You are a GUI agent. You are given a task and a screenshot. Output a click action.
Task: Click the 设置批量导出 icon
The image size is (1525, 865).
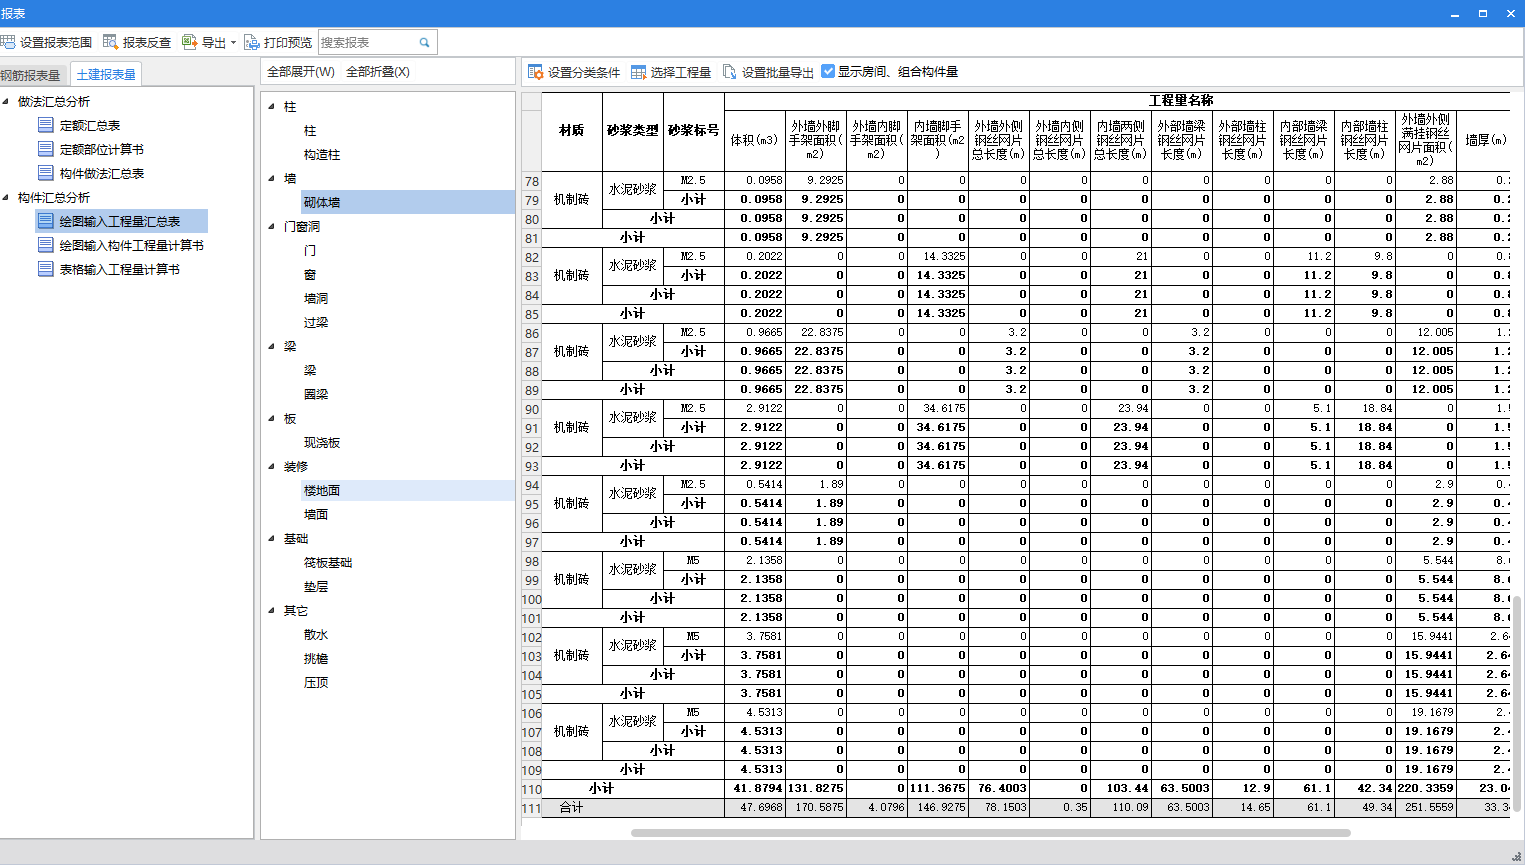point(729,72)
